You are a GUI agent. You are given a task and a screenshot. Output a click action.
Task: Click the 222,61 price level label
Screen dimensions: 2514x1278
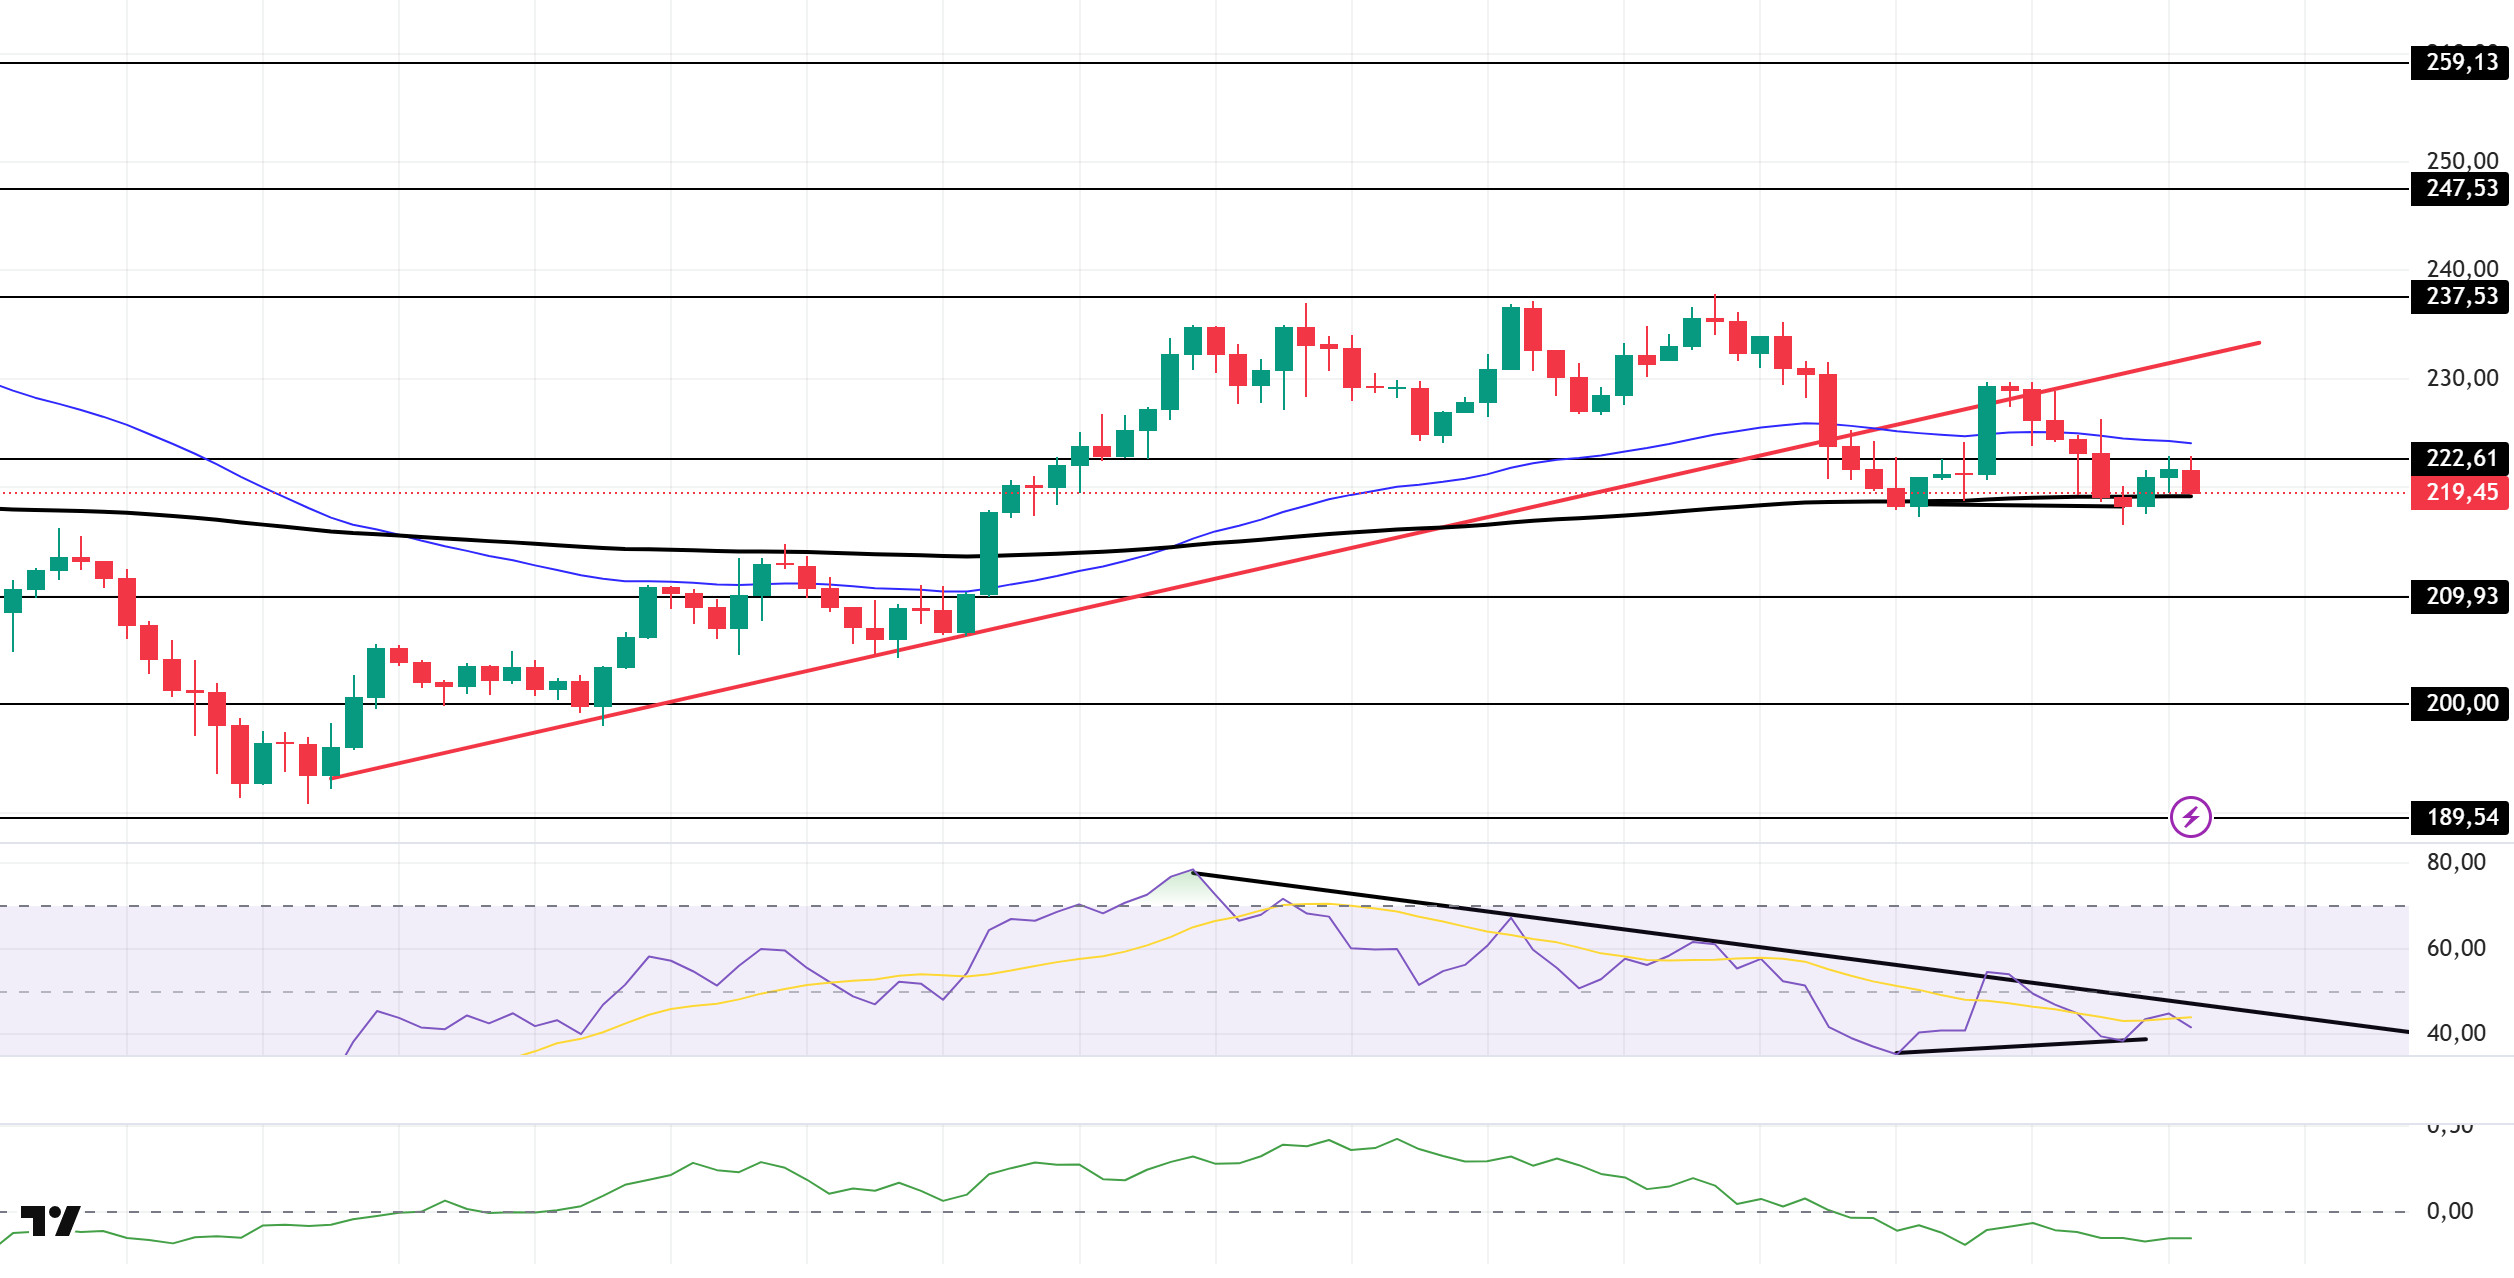(x=2460, y=459)
